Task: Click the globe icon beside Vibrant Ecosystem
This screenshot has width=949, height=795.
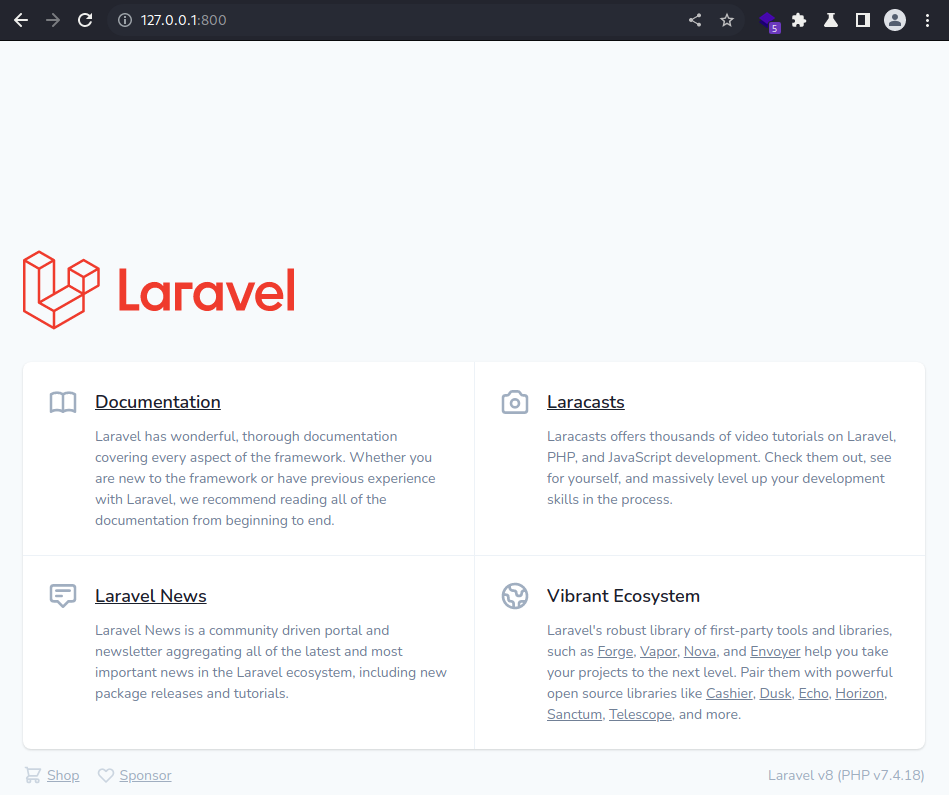Action: coord(515,596)
